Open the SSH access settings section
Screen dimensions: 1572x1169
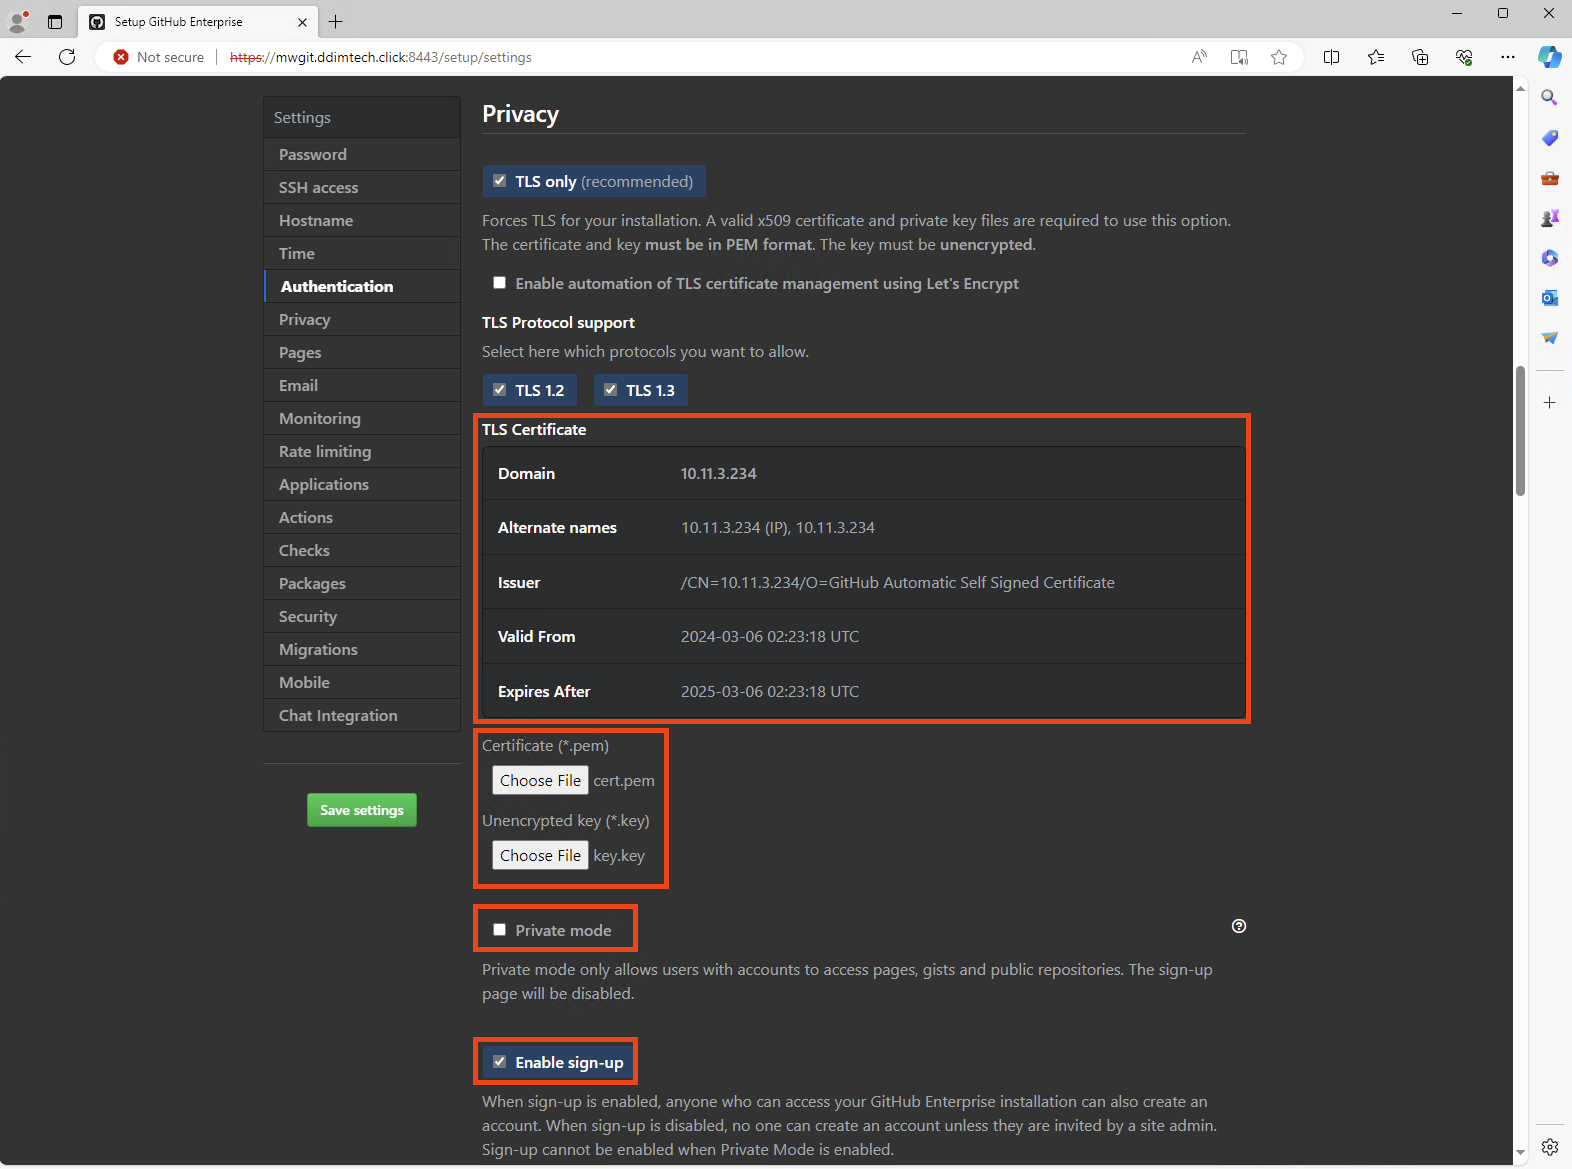362,187
